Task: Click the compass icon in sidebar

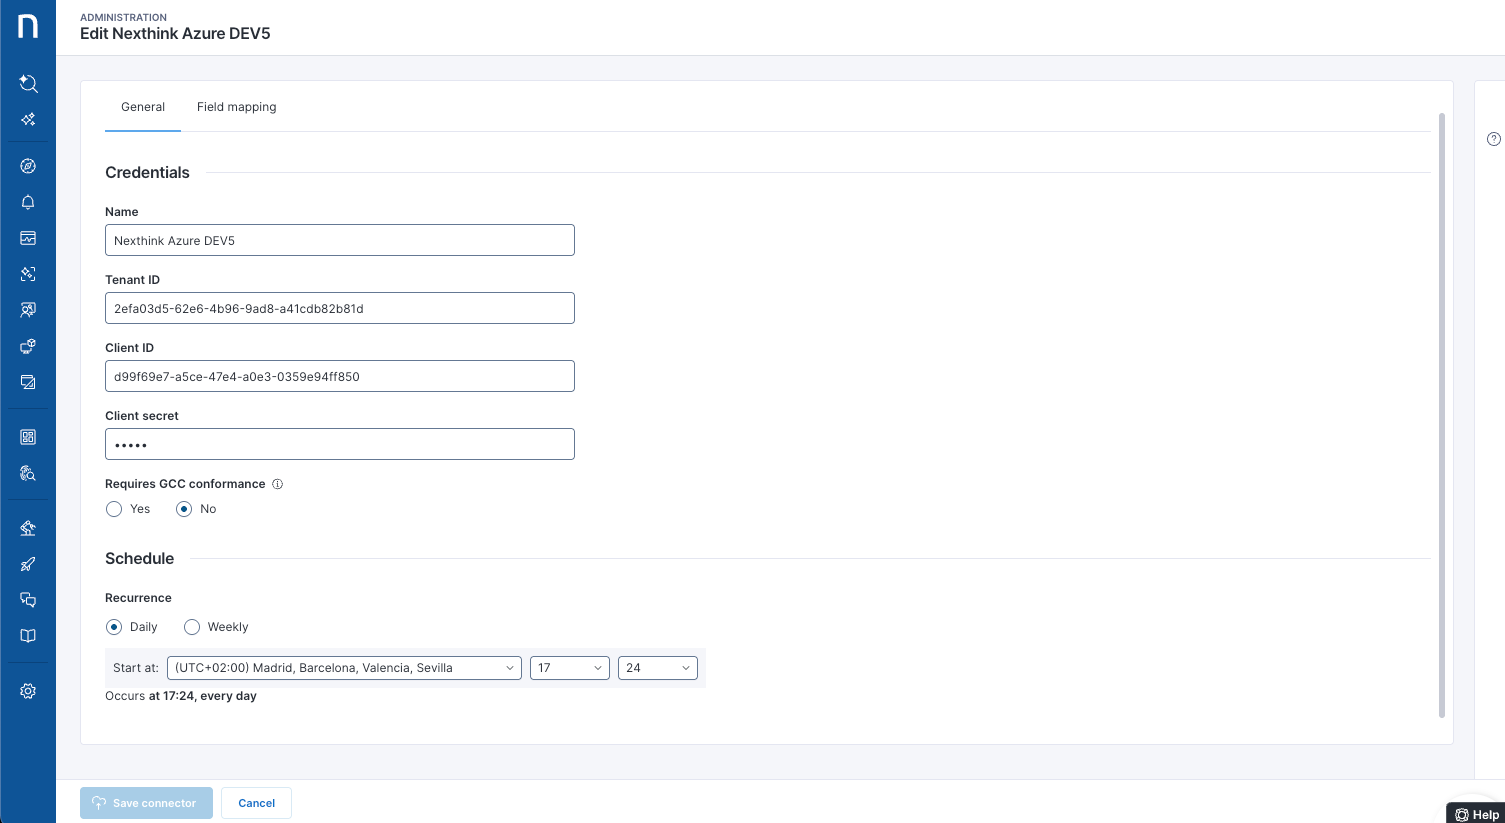Action: 28,166
